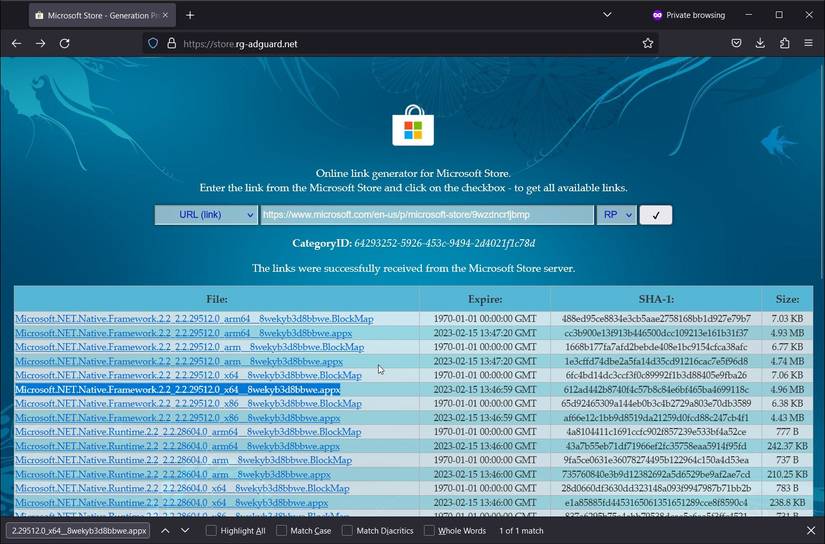Download Runtime 2.2.28604.0 arm64 appx link
Image resolution: width=825 pixels, height=544 pixels.
[x=177, y=446]
